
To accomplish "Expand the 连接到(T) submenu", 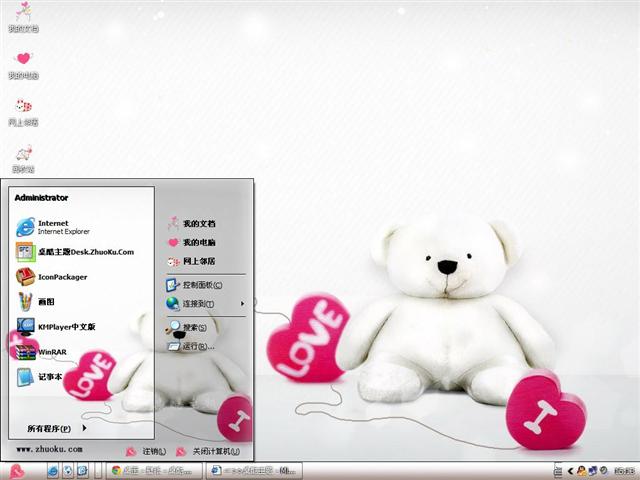I will 206,304.
